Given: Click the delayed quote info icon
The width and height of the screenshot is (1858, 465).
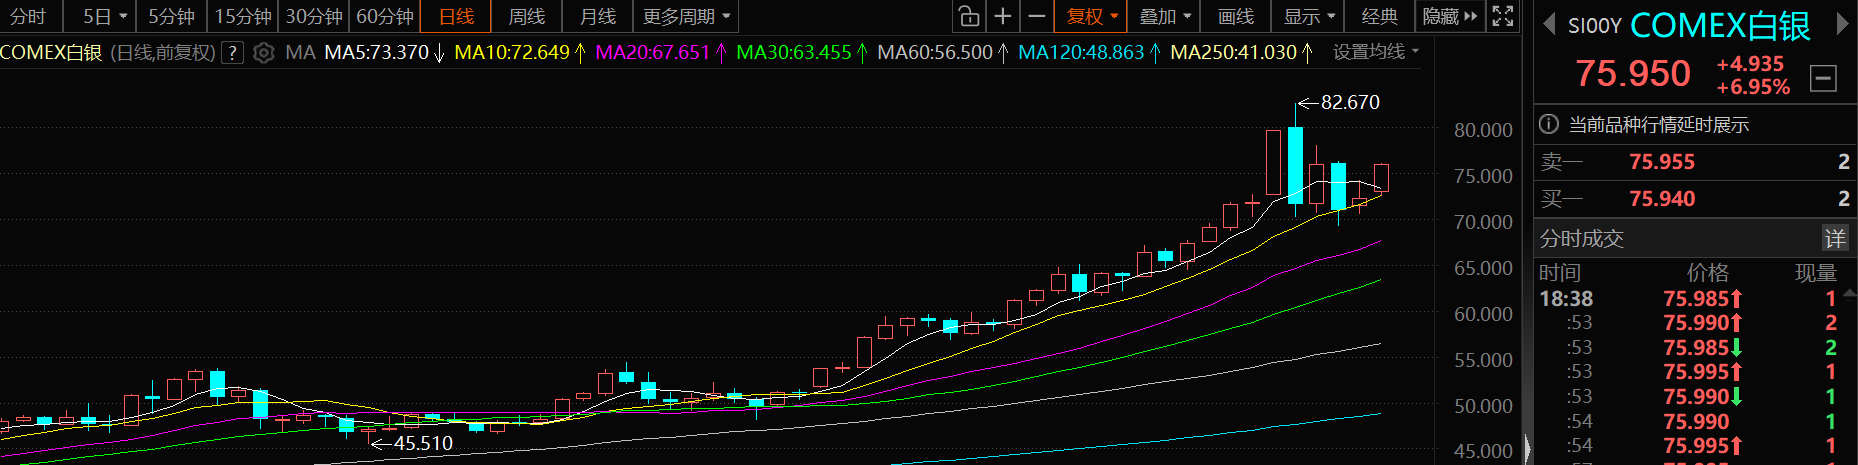Looking at the screenshot, I should tap(1549, 124).
